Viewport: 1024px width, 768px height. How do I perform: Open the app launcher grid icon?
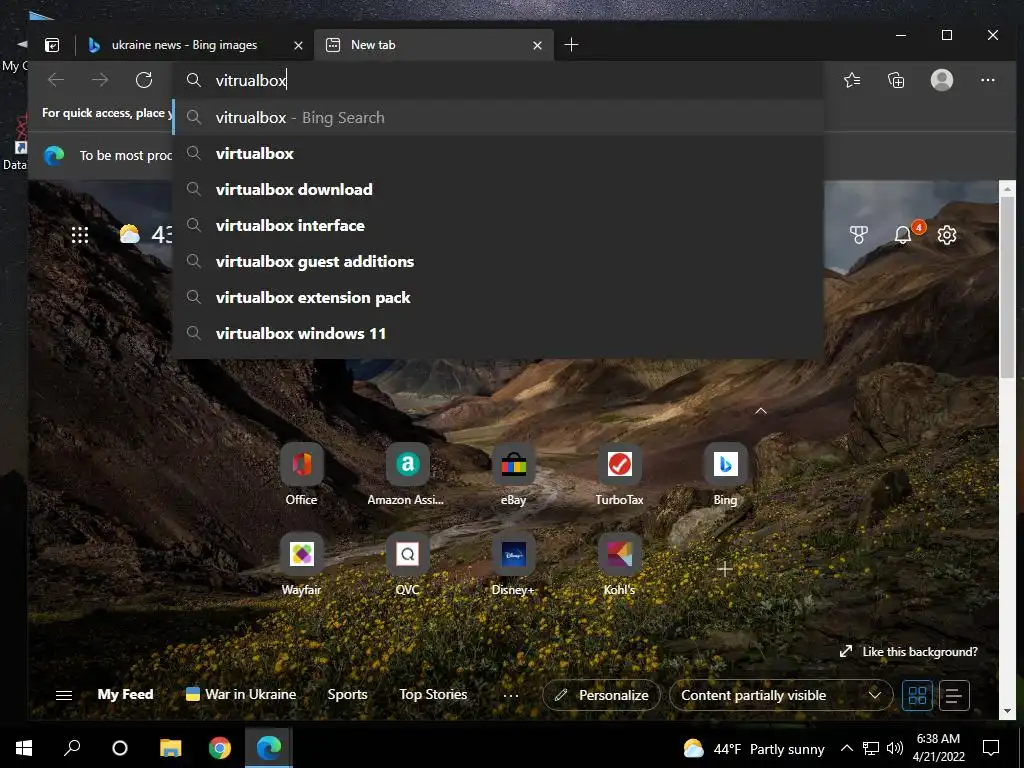coord(80,234)
